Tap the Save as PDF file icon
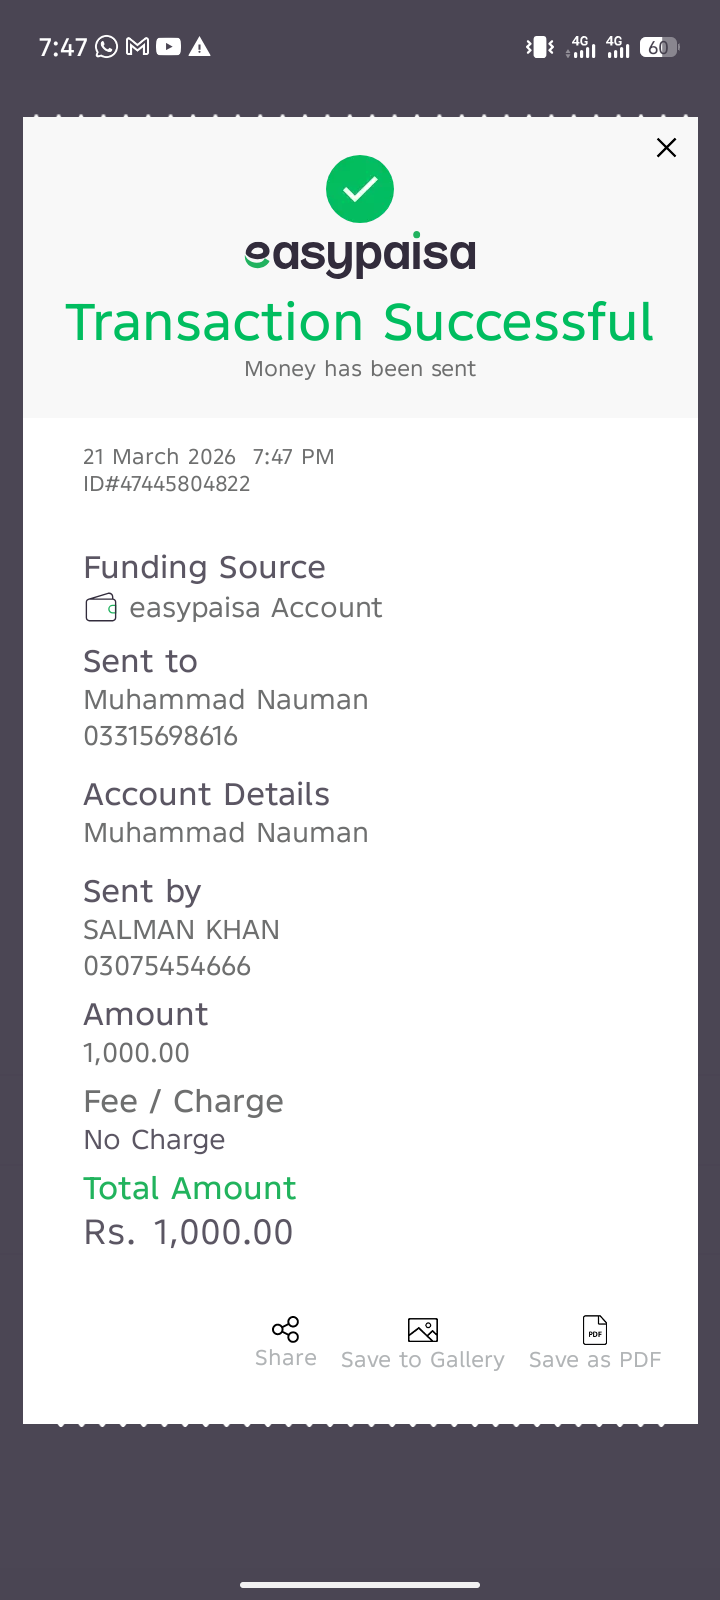This screenshot has width=720, height=1600. tap(595, 1330)
